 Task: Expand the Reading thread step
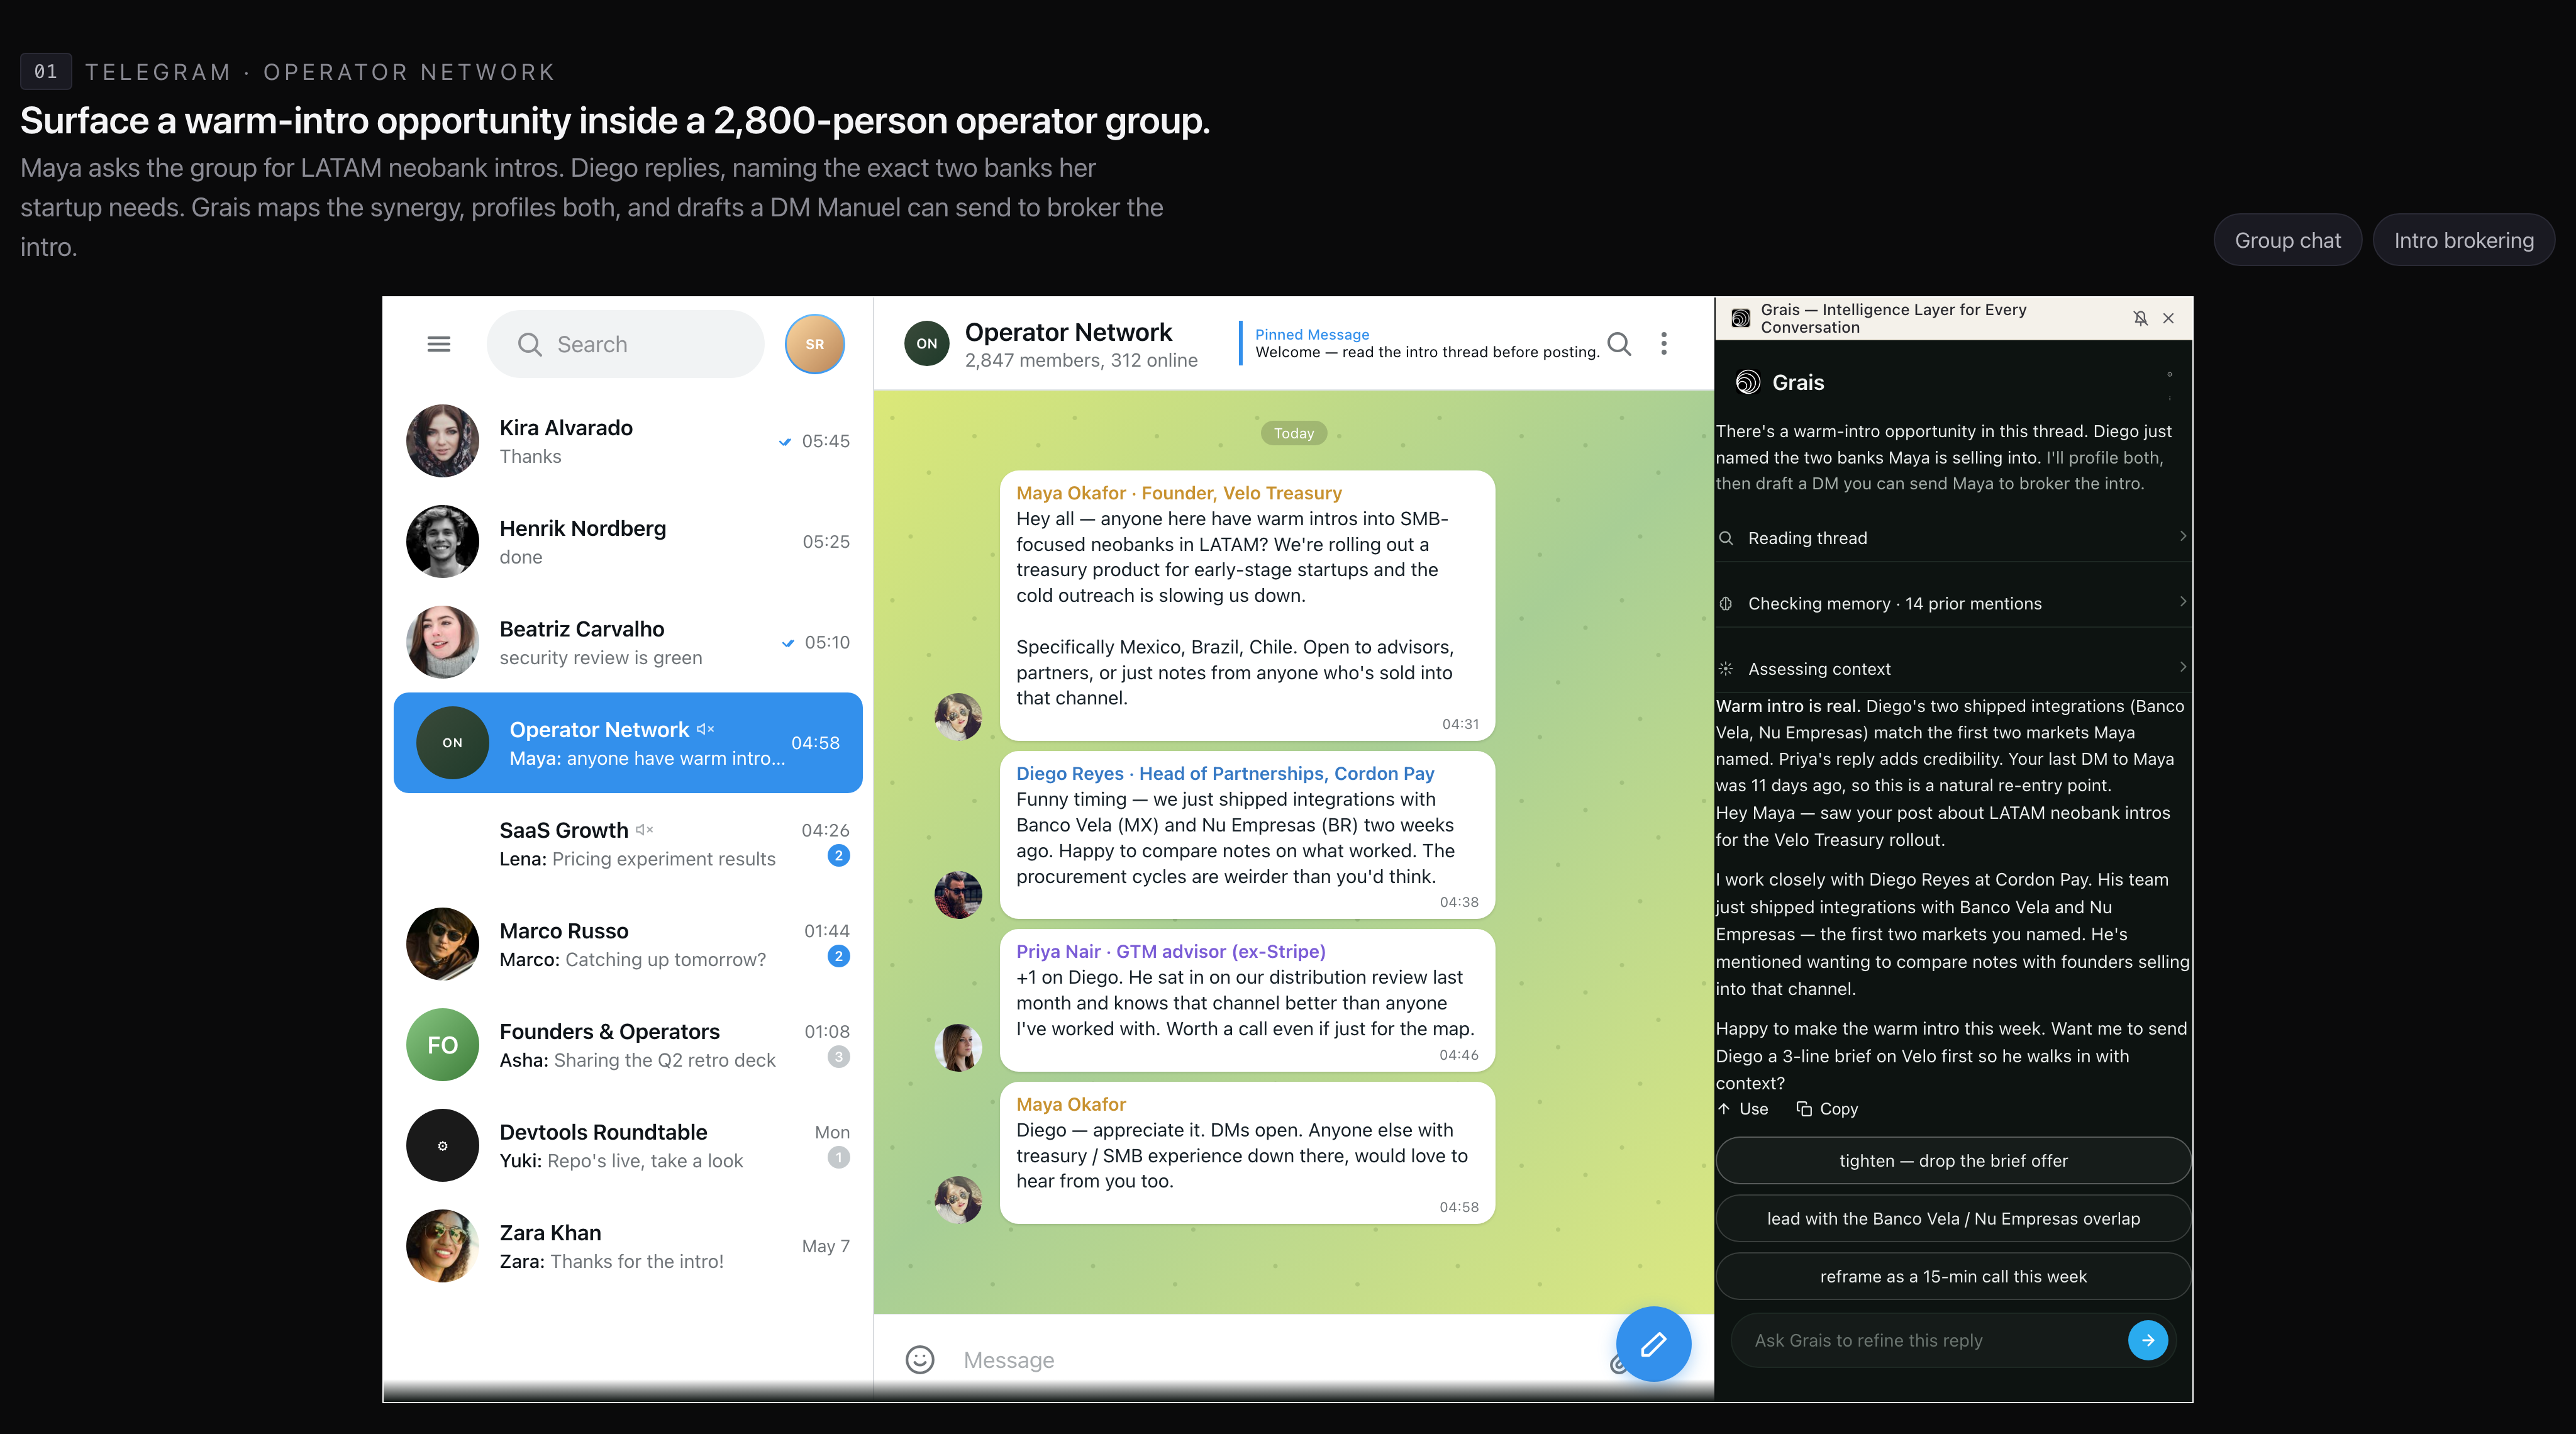point(1953,538)
